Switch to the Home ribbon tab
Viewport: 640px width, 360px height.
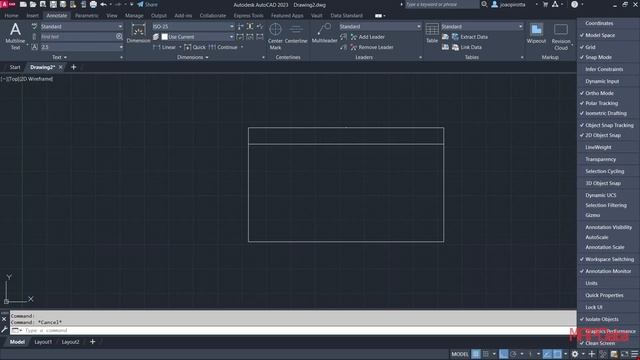11,16
